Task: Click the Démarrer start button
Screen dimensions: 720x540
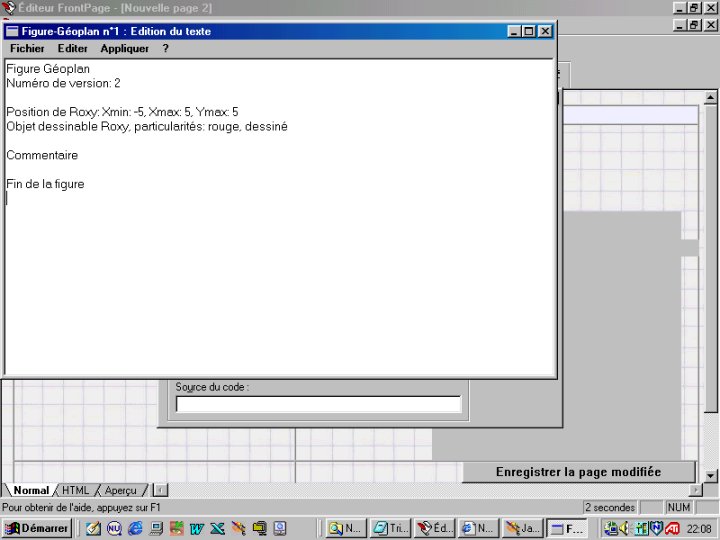Action: pyautogui.click(x=37, y=529)
